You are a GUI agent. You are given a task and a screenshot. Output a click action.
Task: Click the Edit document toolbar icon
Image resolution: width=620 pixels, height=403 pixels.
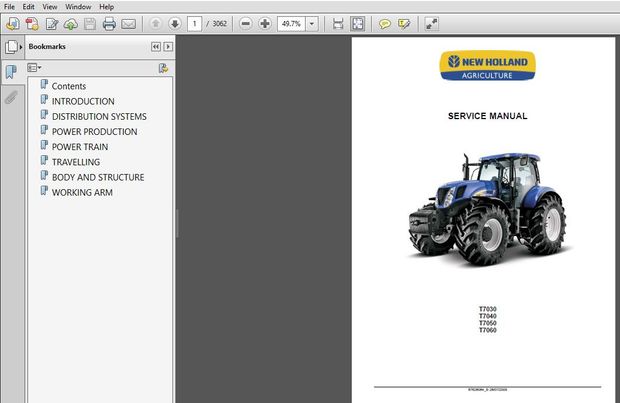[x=51, y=24]
